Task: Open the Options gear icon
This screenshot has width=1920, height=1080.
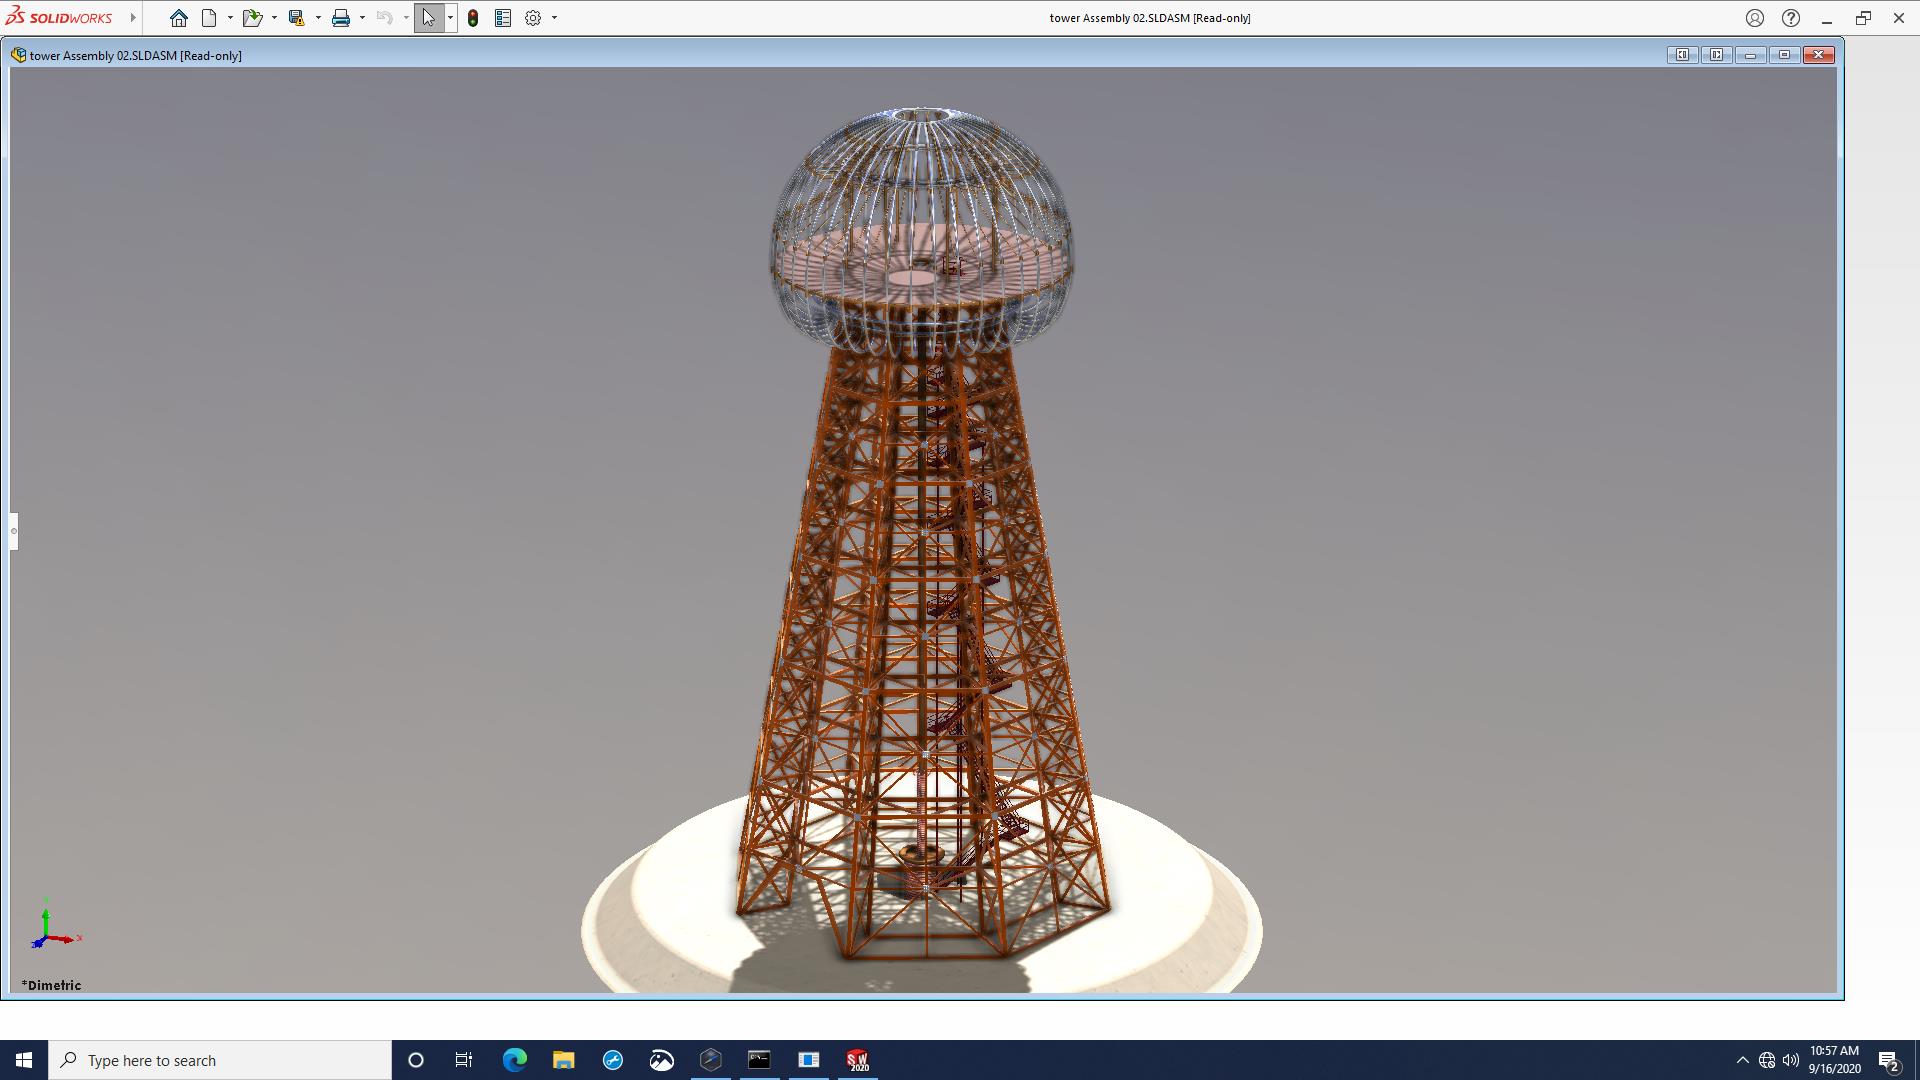Action: [533, 18]
